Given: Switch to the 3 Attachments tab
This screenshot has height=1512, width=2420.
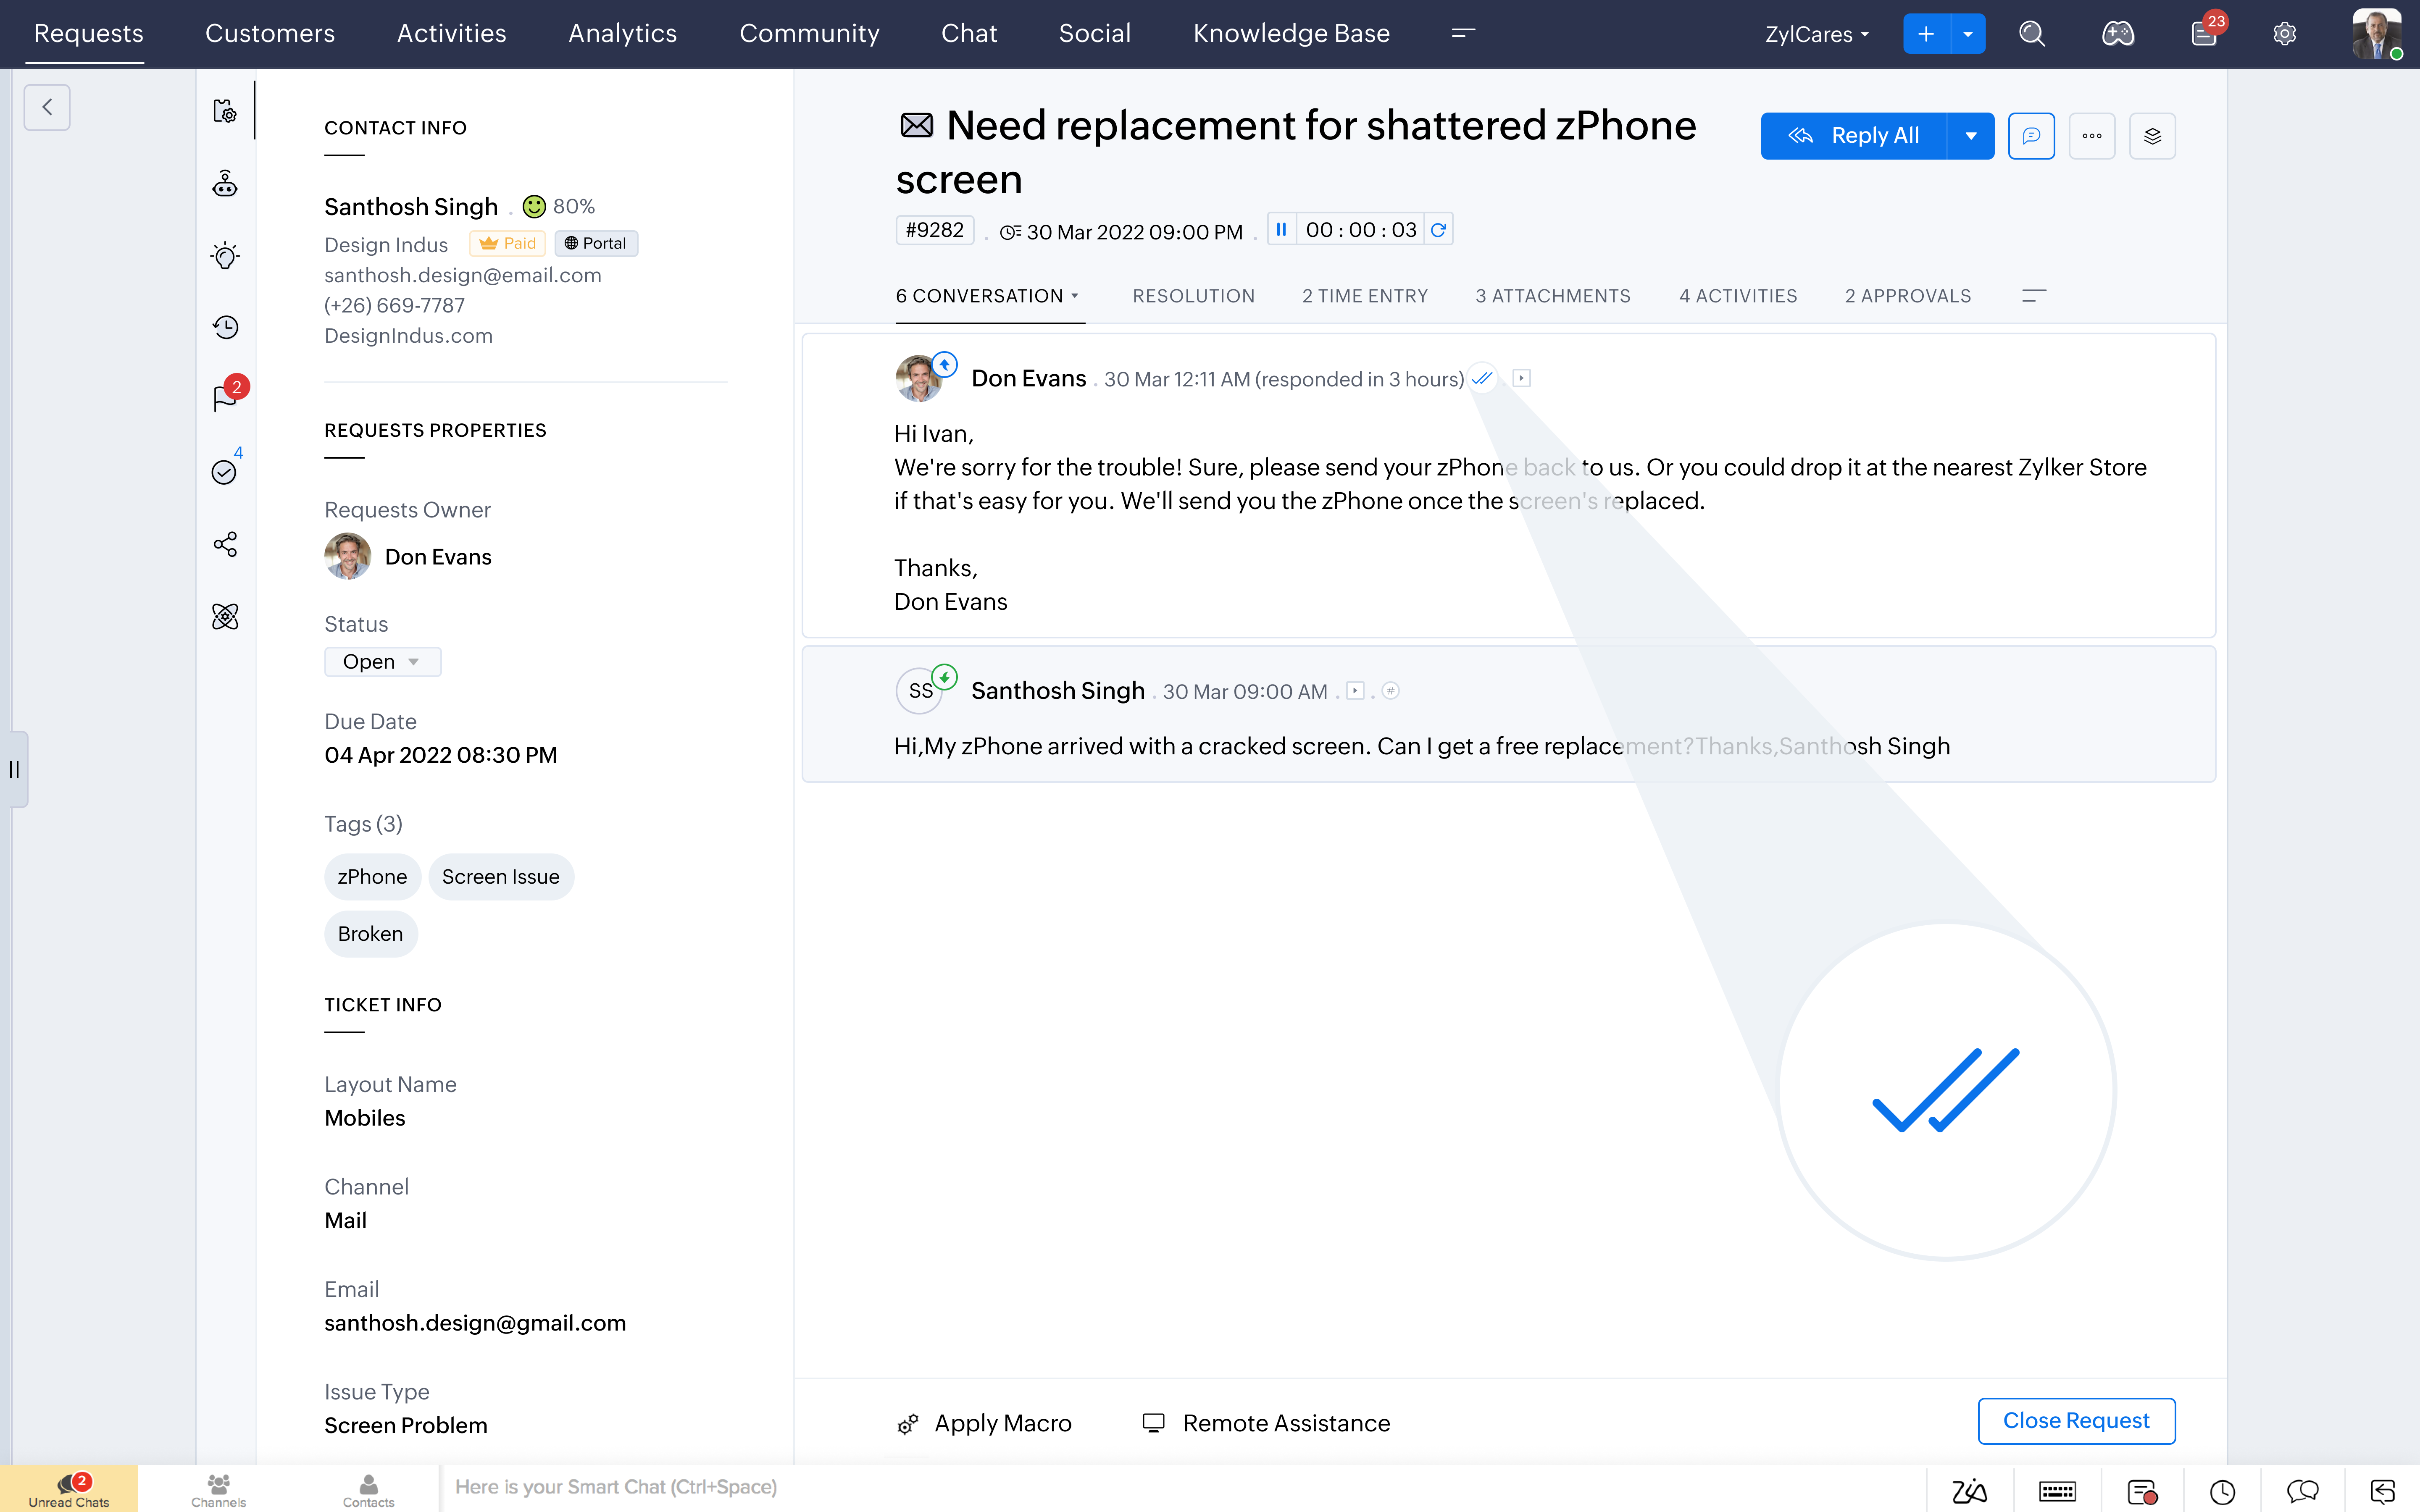Looking at the screenshot, I should pyautogui.click(x=1552, y=296).
